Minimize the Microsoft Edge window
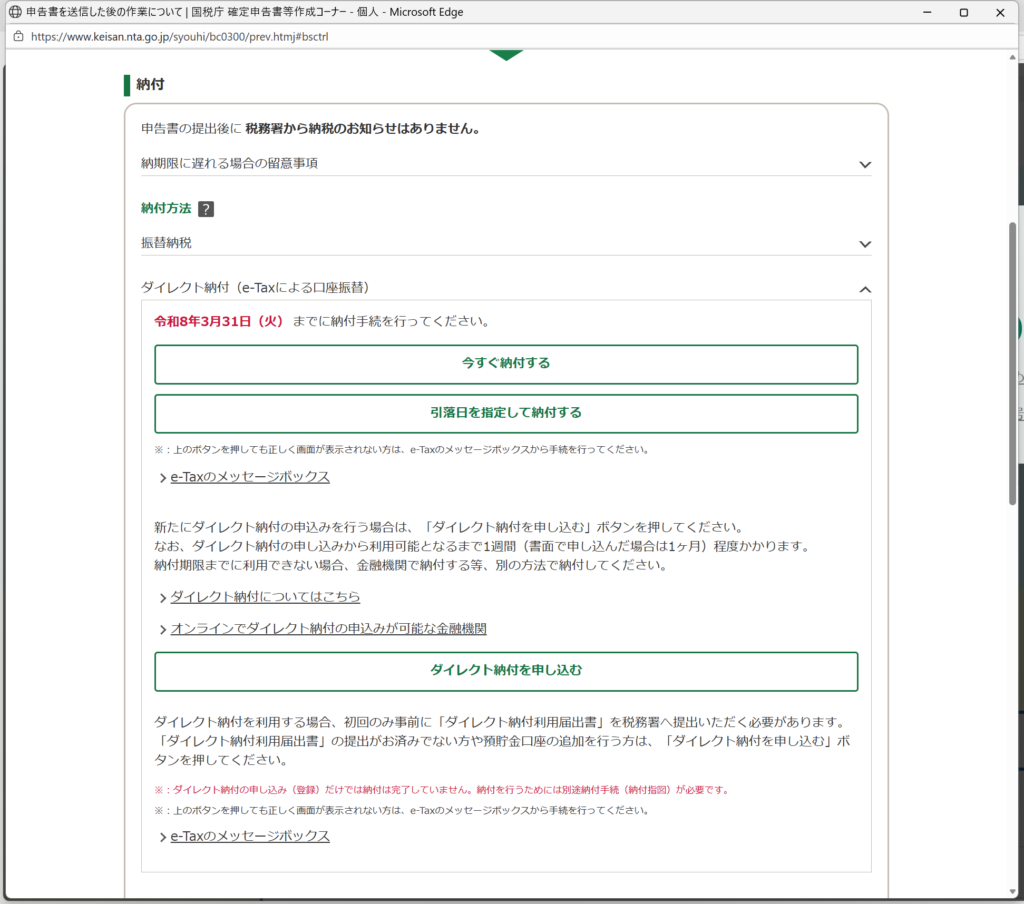Viewport: 1024px width, 904px height. point(916,13)
